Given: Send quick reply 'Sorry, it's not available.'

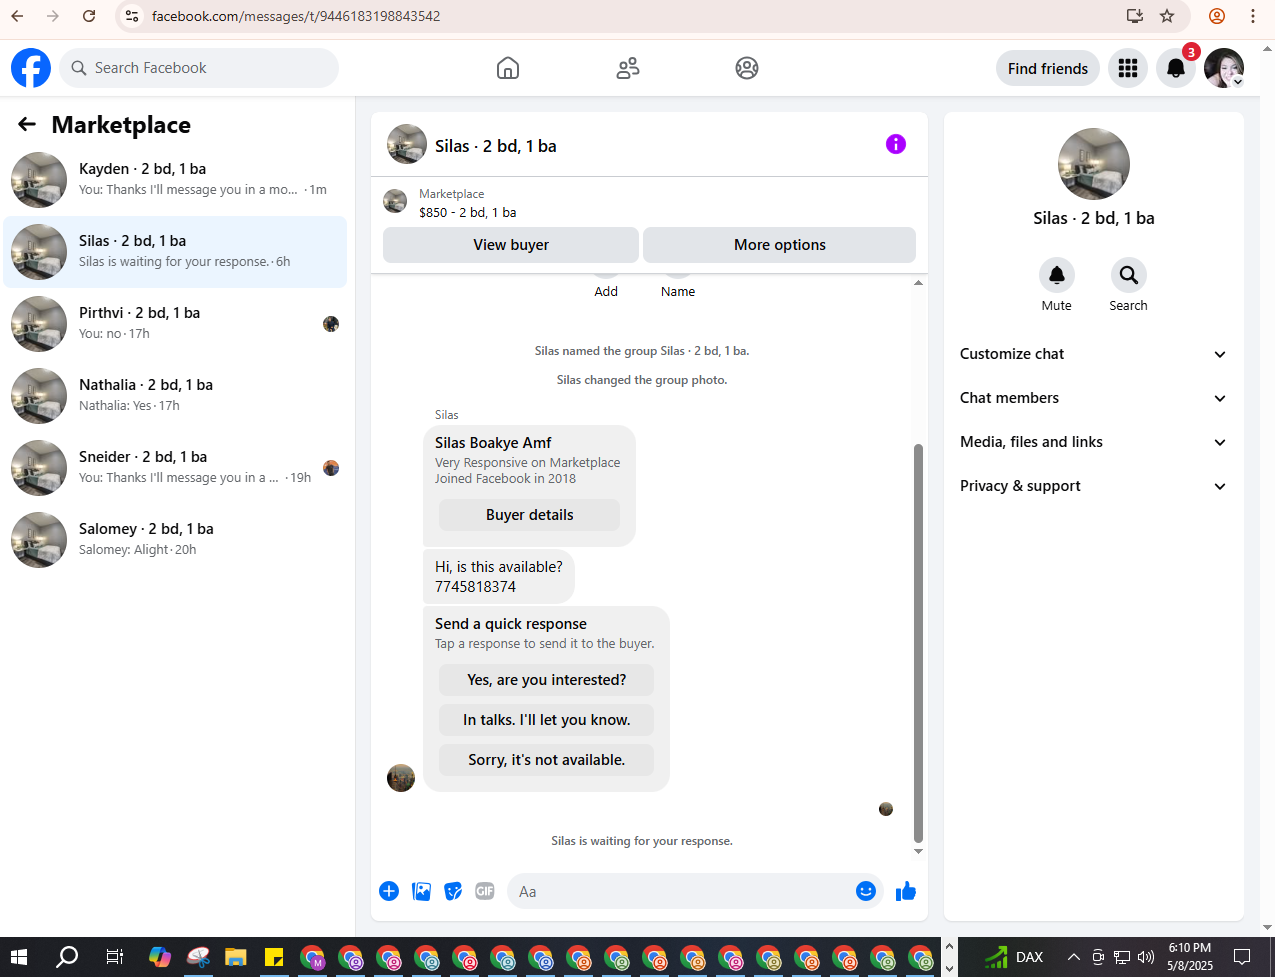Looking at the screenshot, I should (547, 760).
